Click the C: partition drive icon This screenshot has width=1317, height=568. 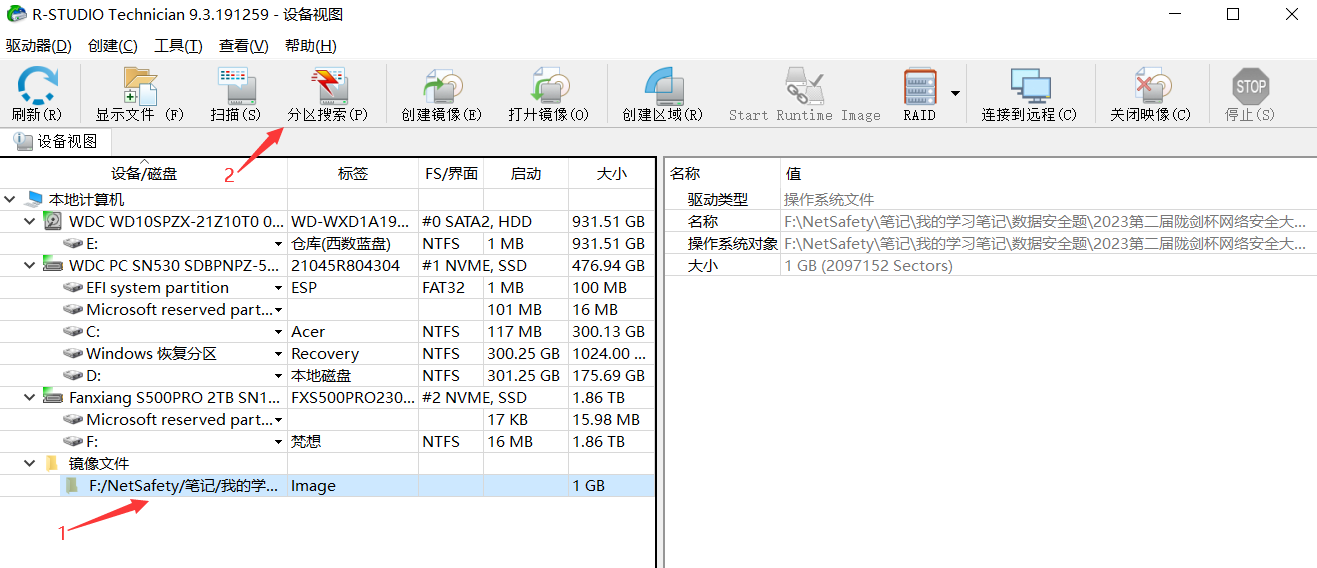click(73, 332)
